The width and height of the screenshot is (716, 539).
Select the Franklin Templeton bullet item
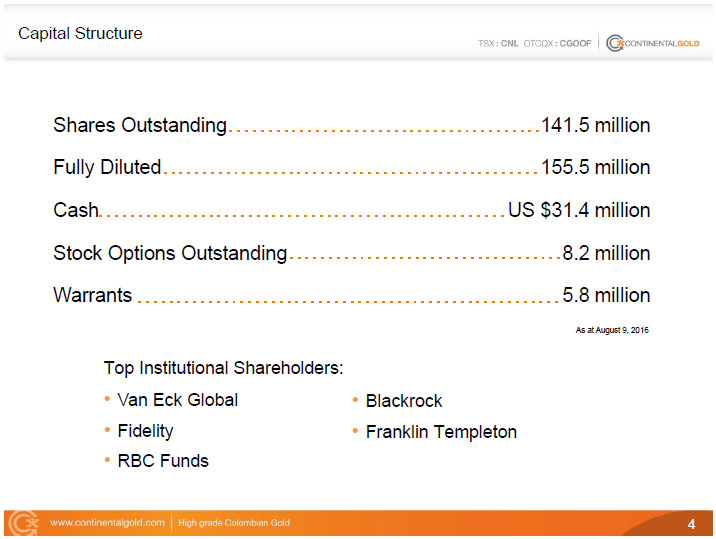coord(441,432)
